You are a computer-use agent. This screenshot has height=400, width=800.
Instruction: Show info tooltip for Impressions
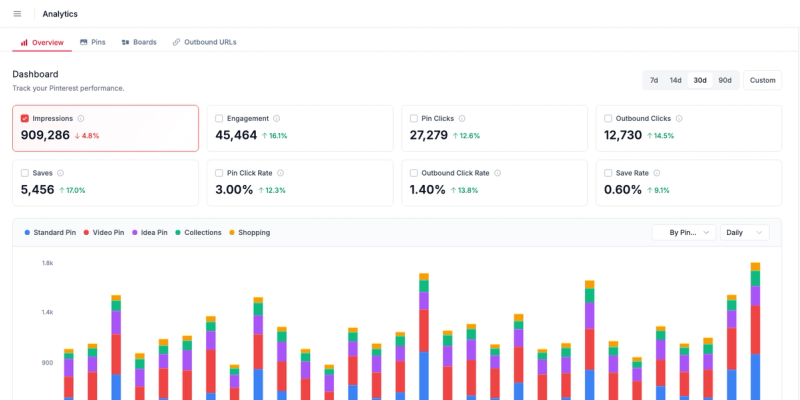(81, 118)
